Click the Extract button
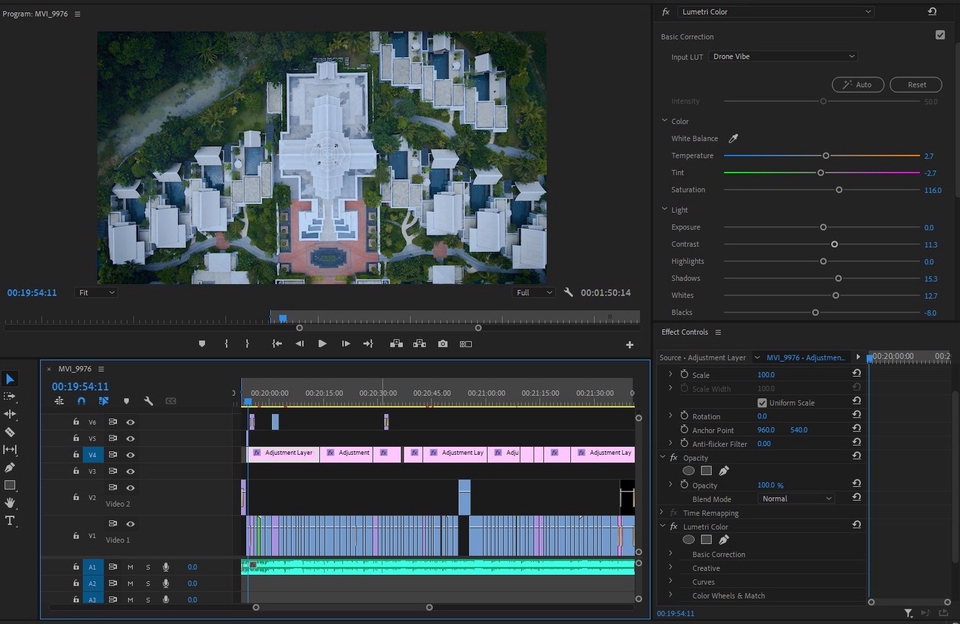Screen dimensions: 960x624 pos(419,344)
